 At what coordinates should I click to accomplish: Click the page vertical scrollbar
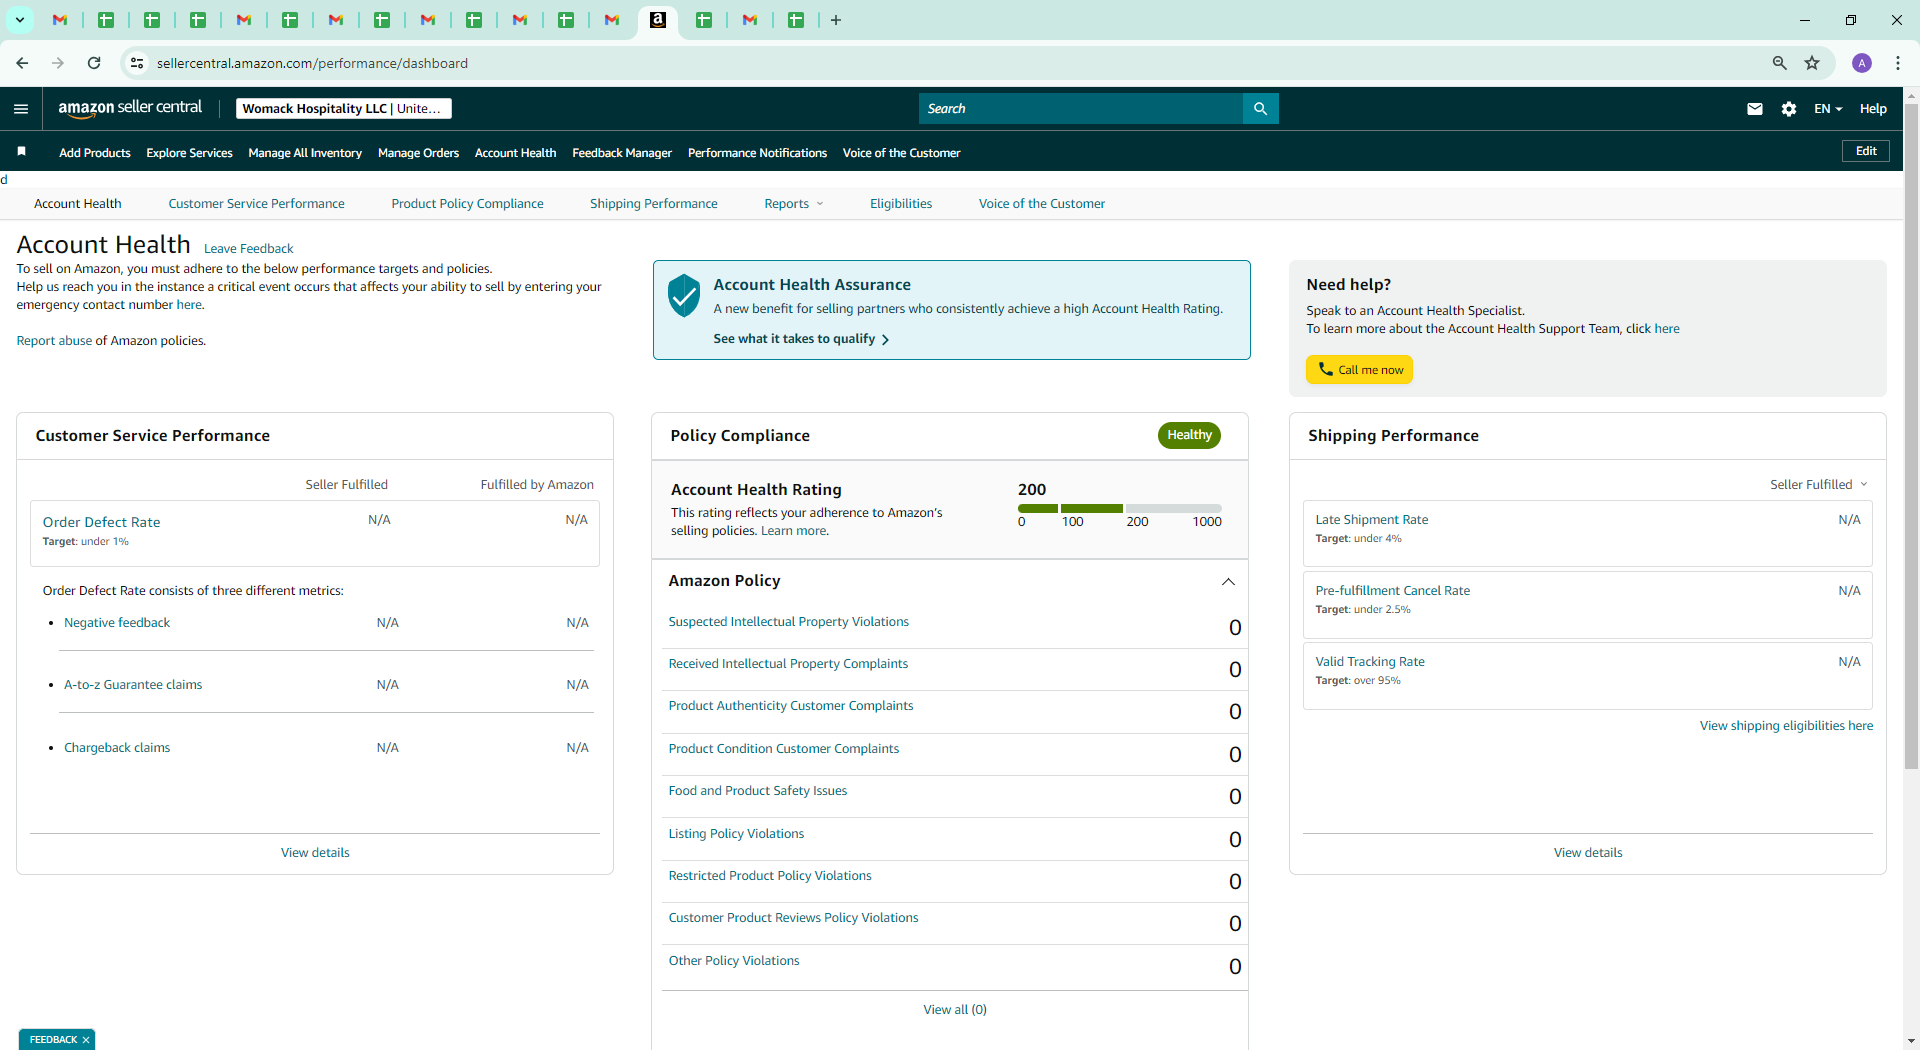point(1911,435)
